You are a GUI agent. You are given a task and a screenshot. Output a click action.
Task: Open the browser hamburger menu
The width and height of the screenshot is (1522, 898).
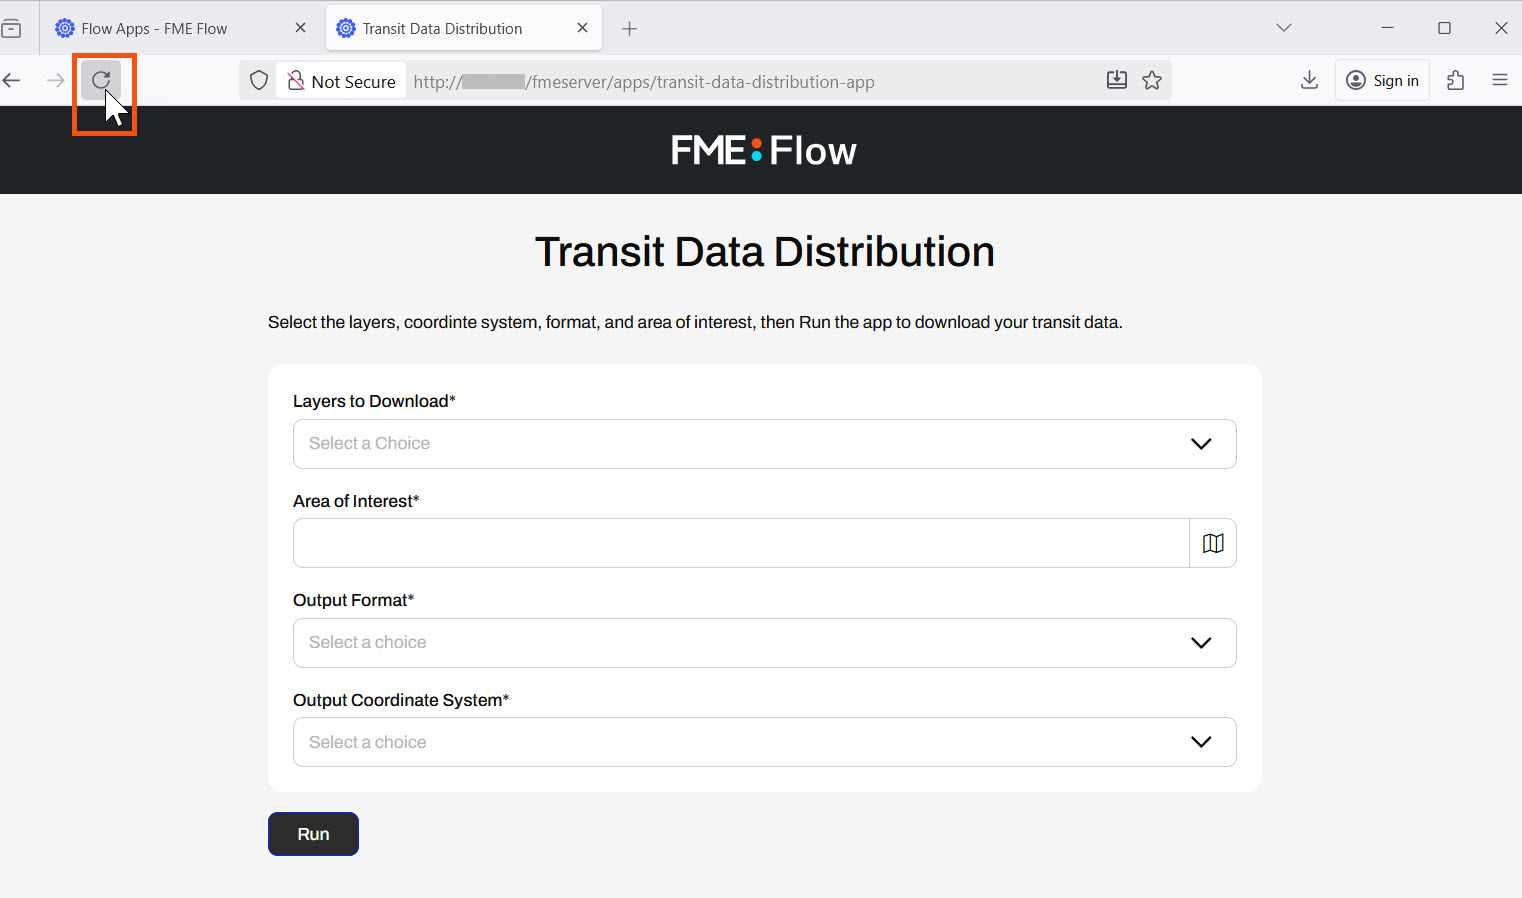coord(1499,81)
